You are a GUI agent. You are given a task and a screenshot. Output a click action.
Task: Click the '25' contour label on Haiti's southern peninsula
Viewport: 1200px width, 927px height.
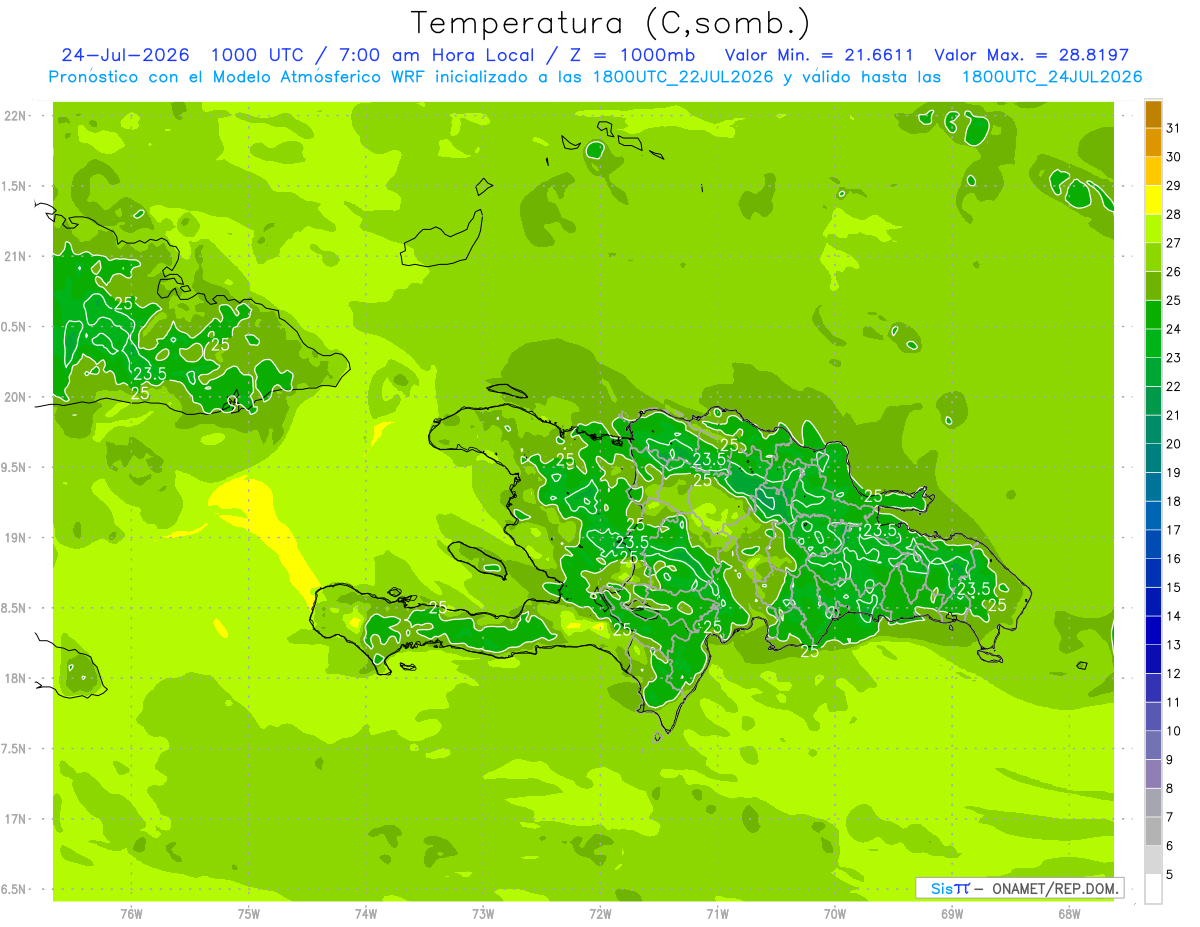point(438,607)
